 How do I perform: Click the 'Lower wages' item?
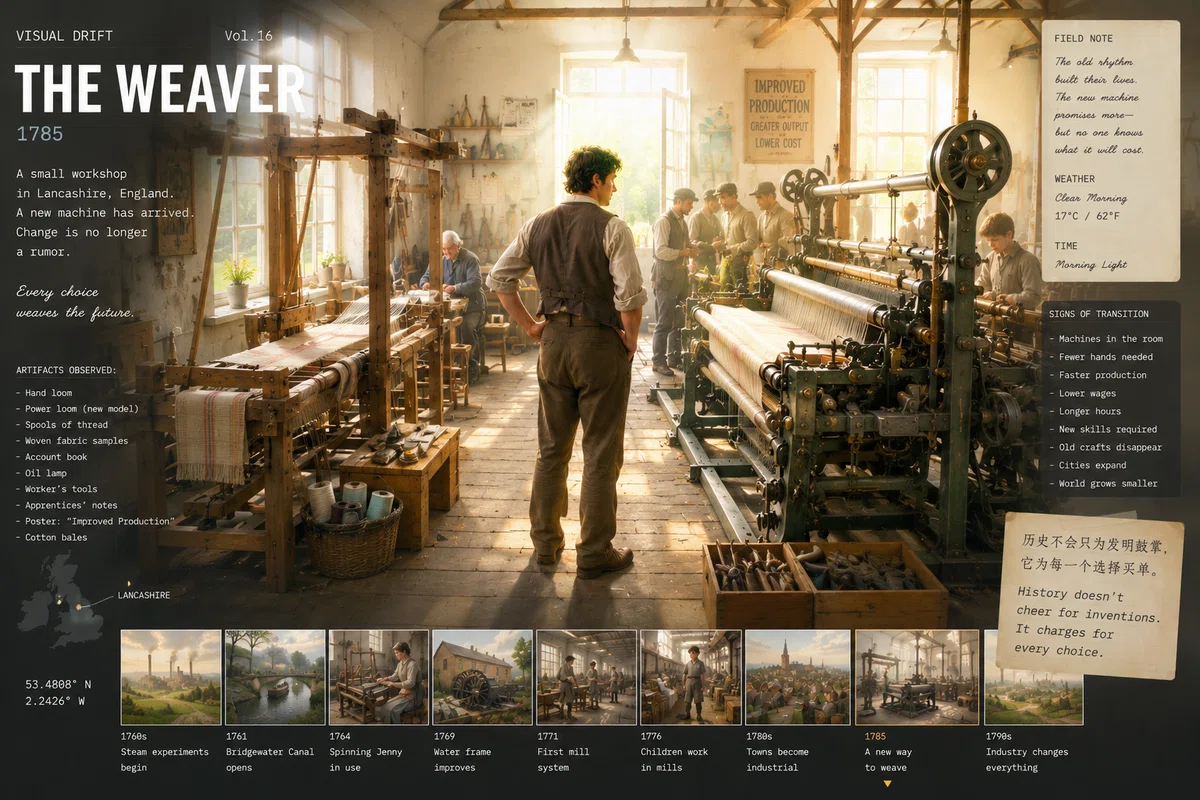click(x=1084, y=393)
